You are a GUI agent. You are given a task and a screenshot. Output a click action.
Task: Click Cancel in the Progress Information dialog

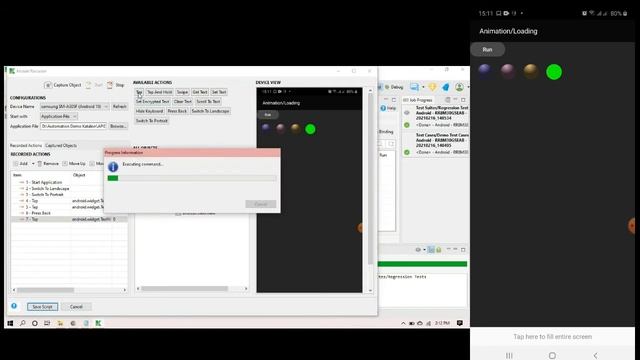click(x=261, y=204)
